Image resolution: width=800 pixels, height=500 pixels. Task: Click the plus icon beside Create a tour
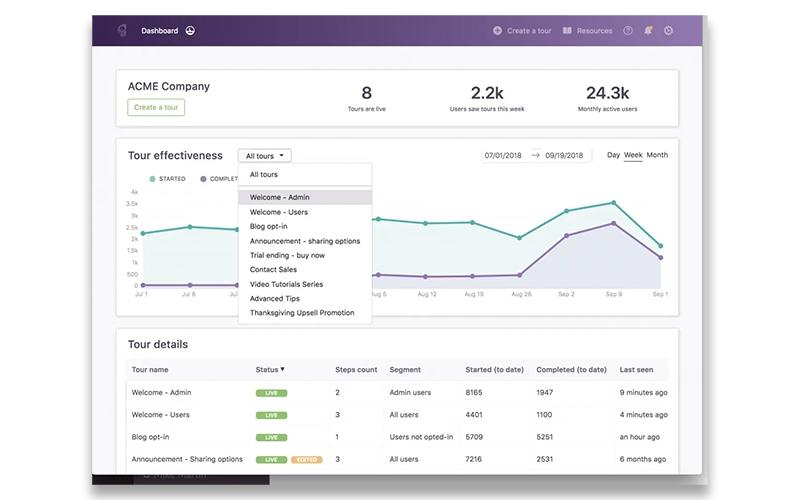(497, 31)
